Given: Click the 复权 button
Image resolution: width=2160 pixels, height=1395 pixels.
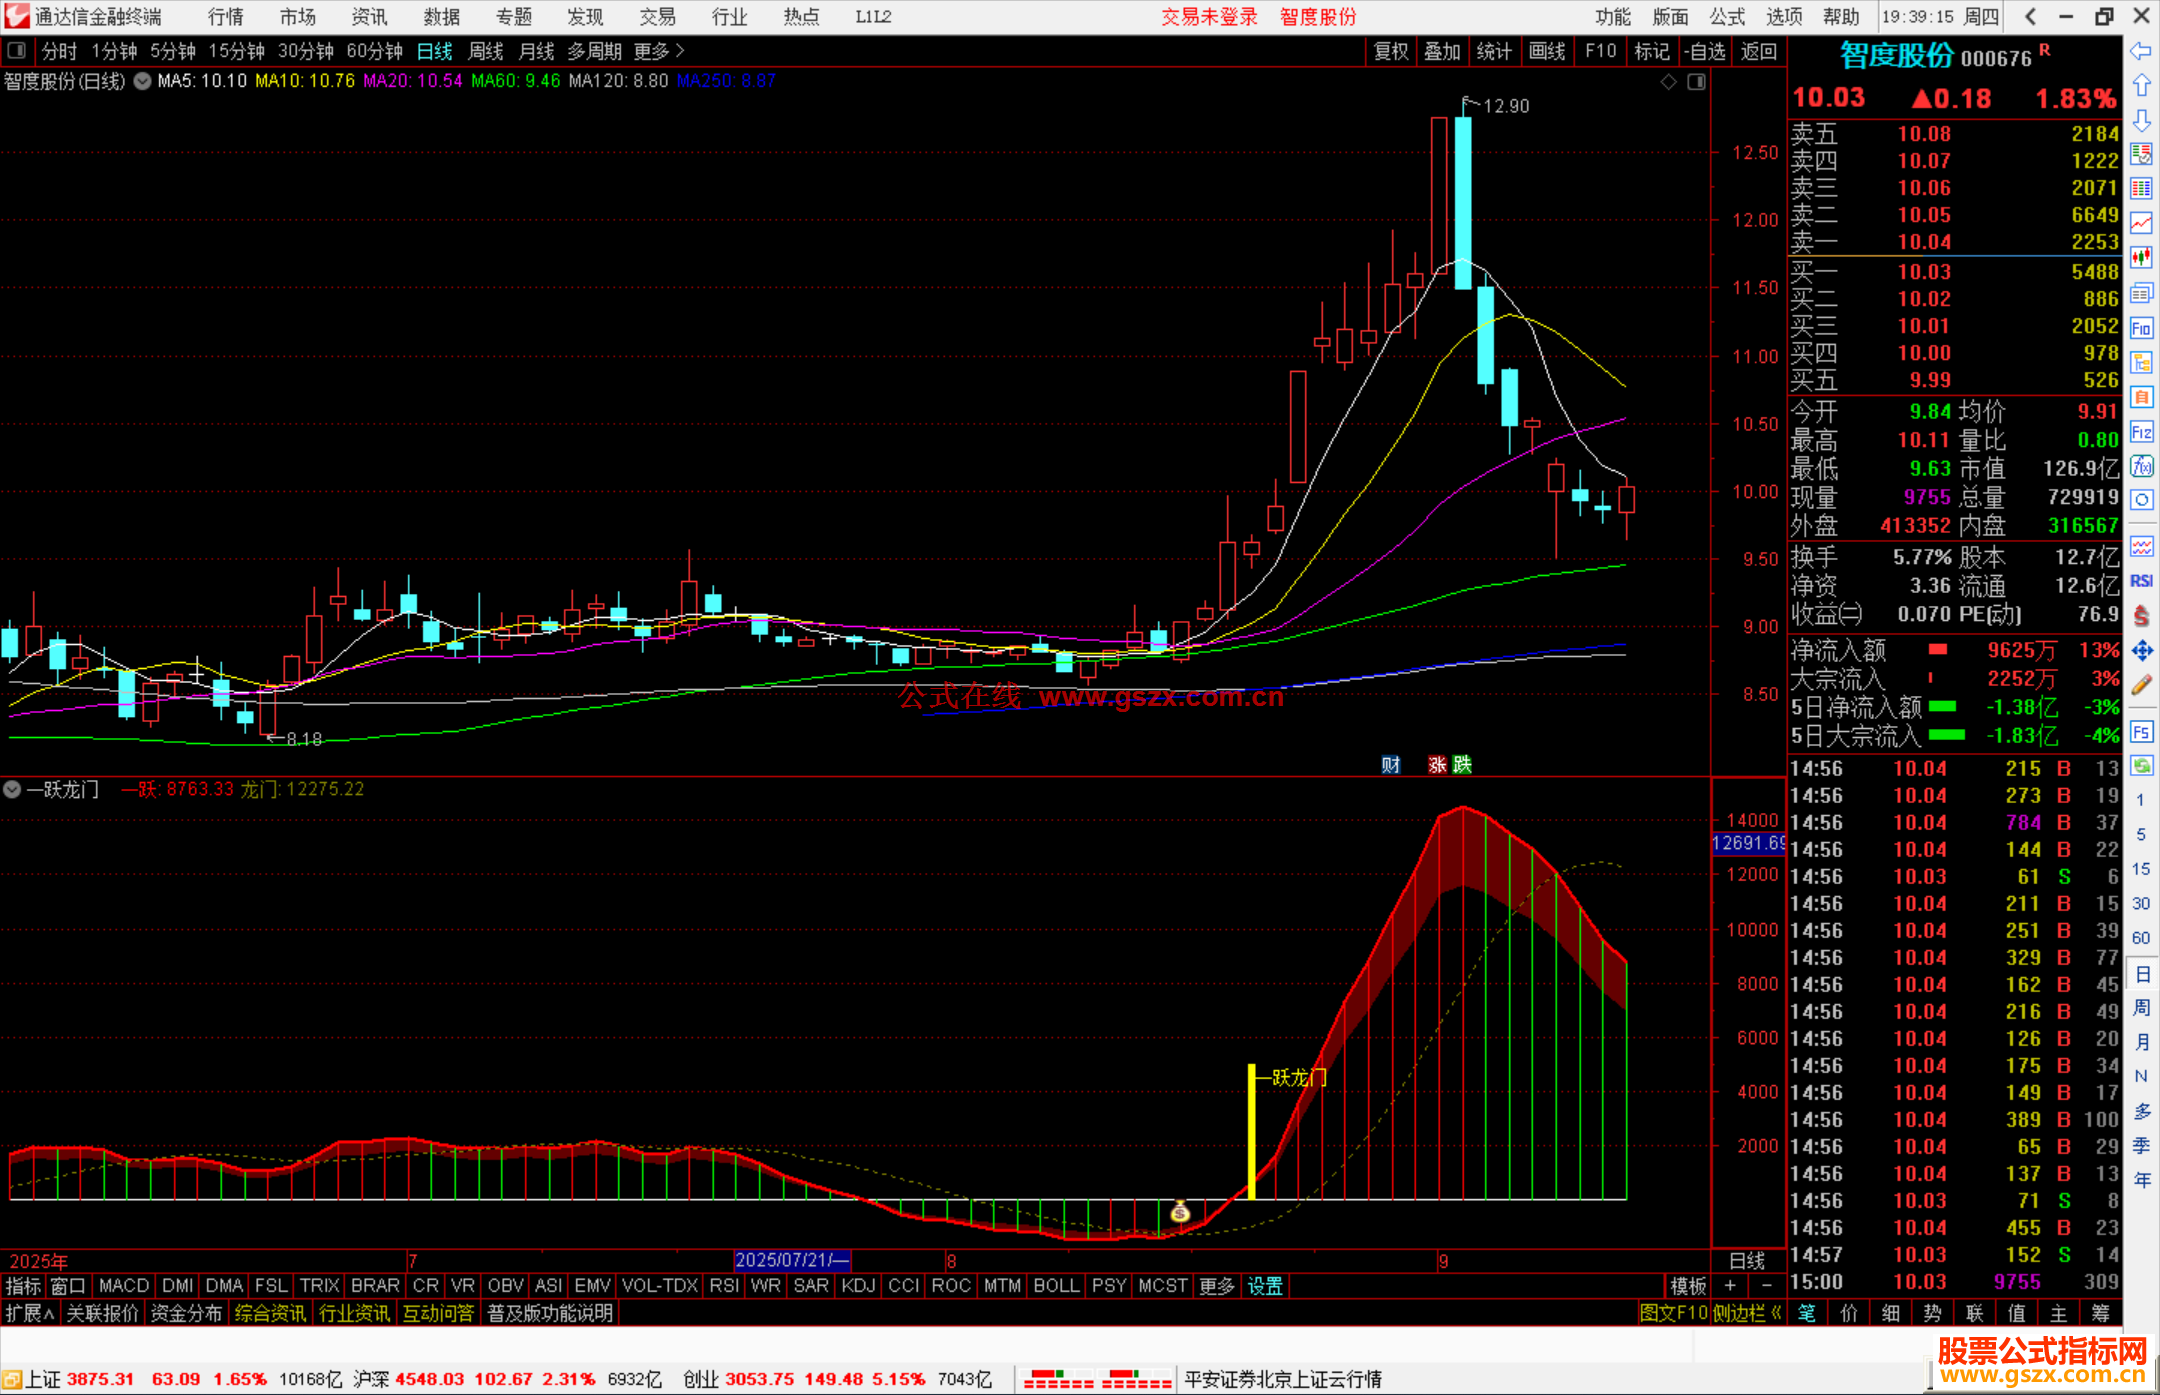Looking at the screenshot, I should 1391,51.
